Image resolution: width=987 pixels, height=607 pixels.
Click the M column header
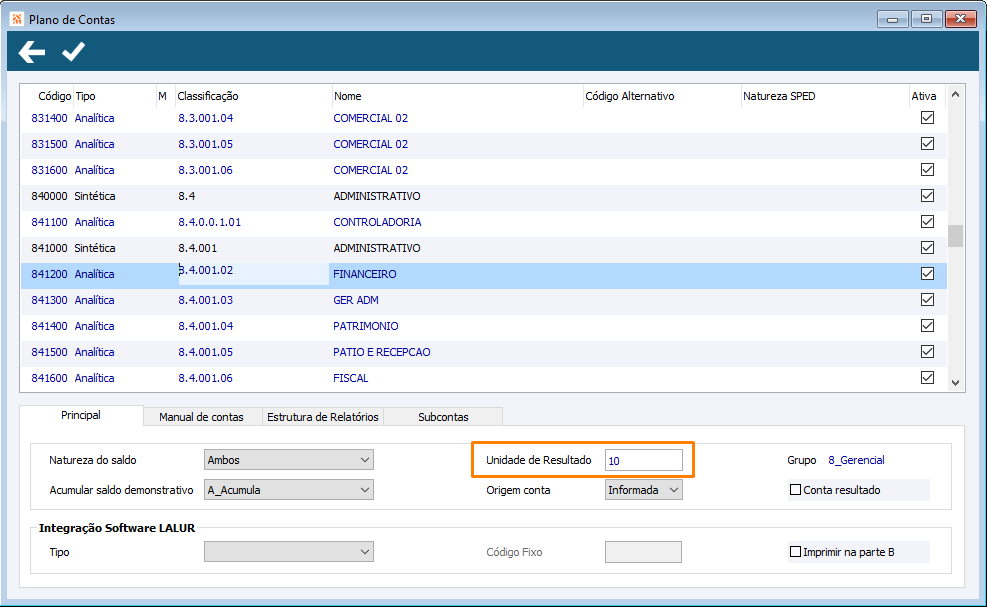pyautogui.click(x=162, y=96)
